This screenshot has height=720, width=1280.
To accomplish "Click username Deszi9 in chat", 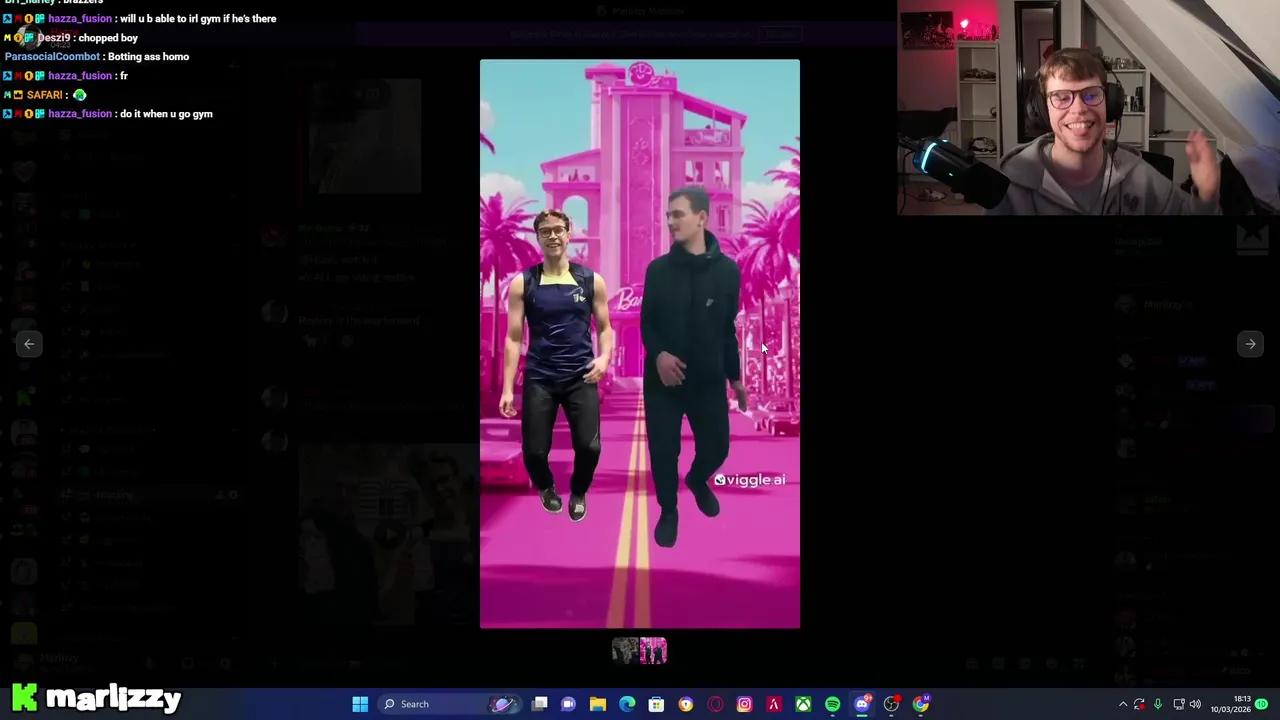I will point(54,38).
